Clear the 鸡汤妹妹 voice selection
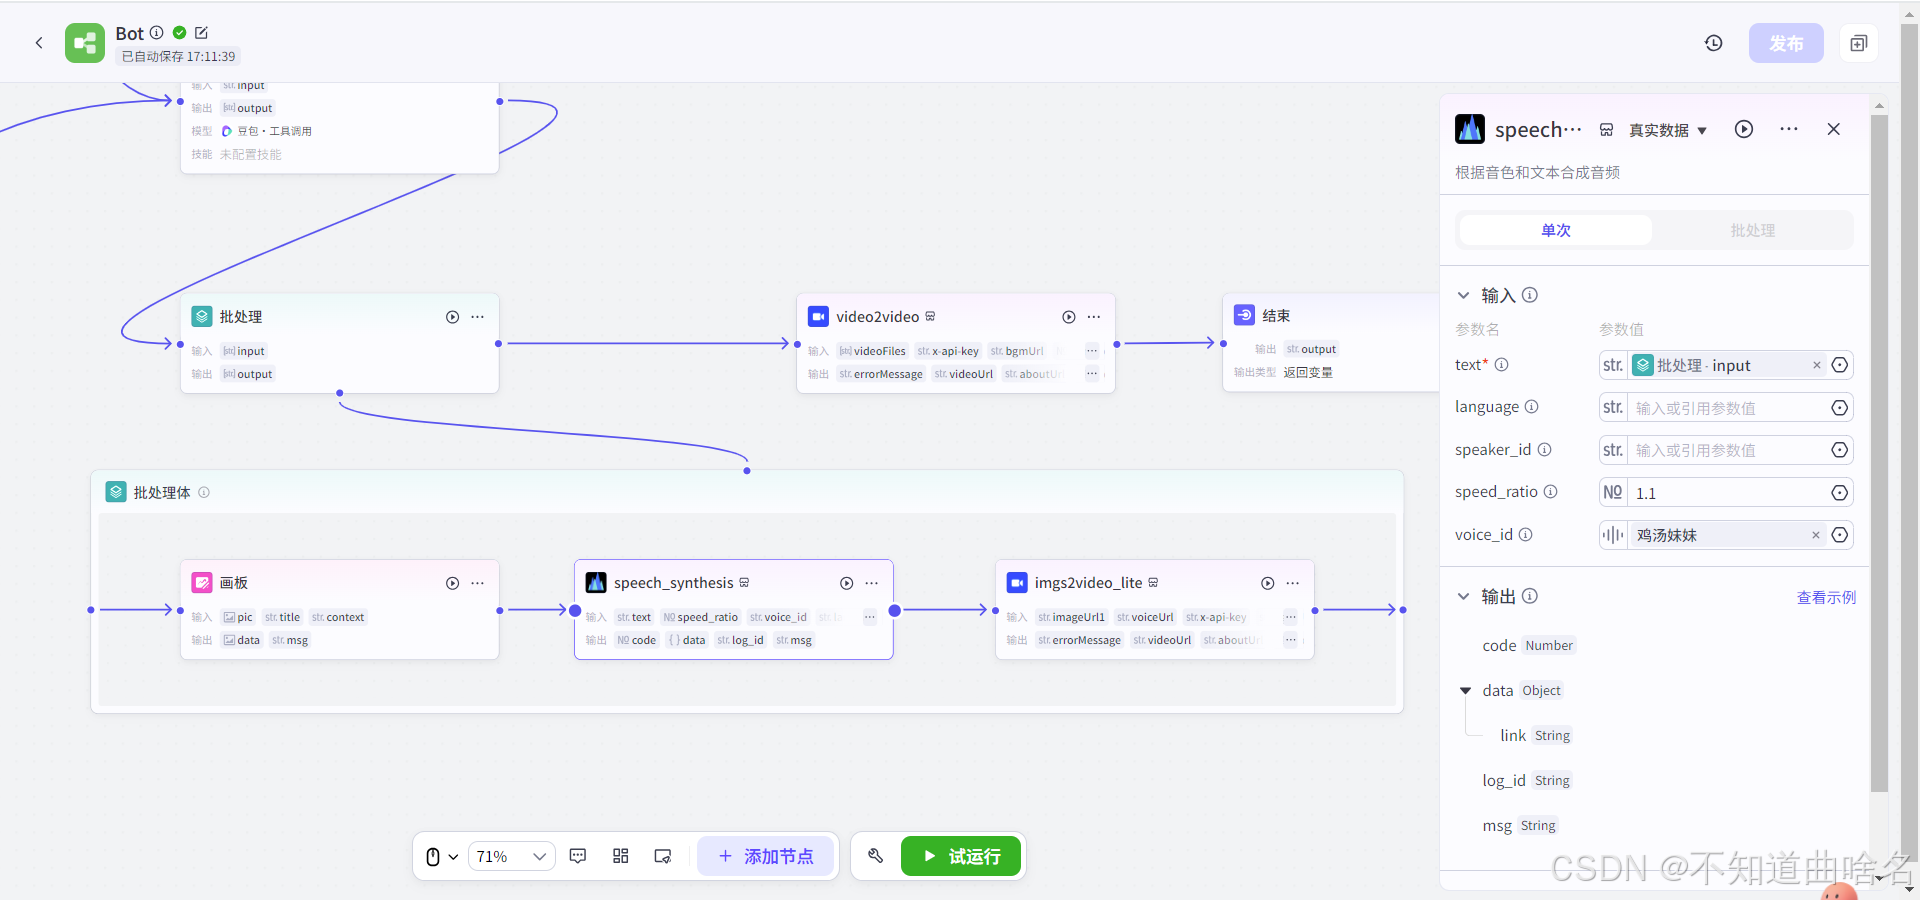 [1816, 535]
